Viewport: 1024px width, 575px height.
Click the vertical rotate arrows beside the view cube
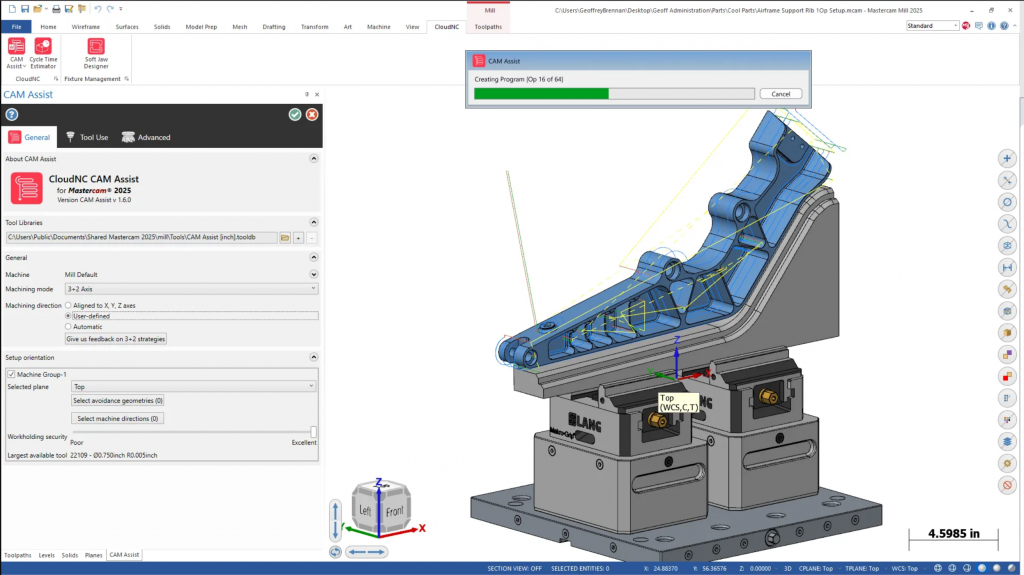coord(335,520)
